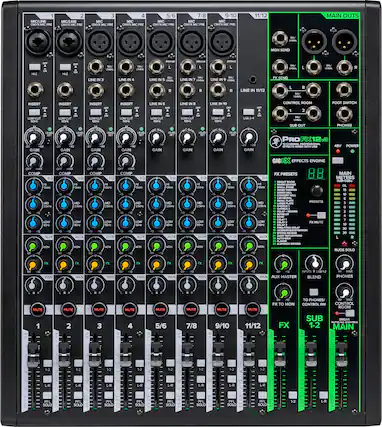Toggle the Hi-Z switch on channel 2
This screenshot has width=382, height=427.
(65, 67)
